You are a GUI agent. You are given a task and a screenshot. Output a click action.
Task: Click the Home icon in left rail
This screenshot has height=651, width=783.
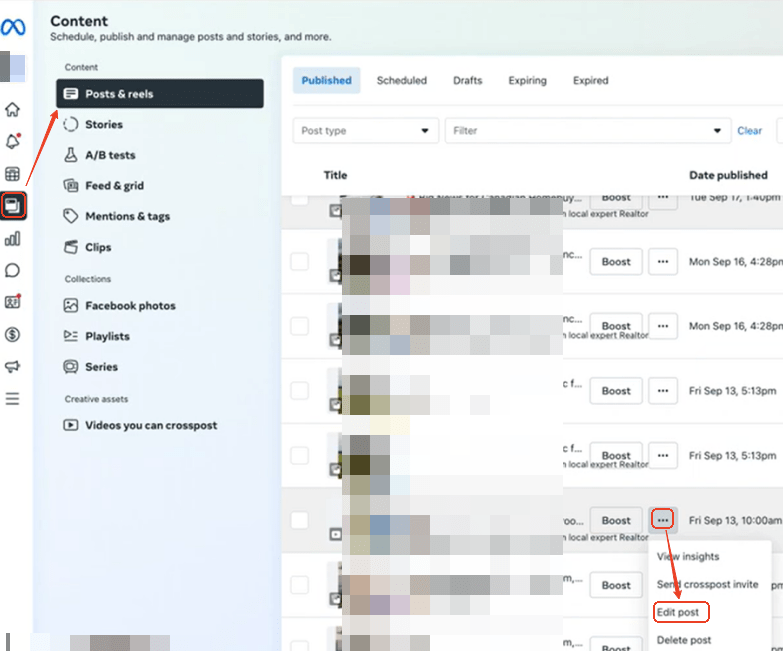(12, 110)
